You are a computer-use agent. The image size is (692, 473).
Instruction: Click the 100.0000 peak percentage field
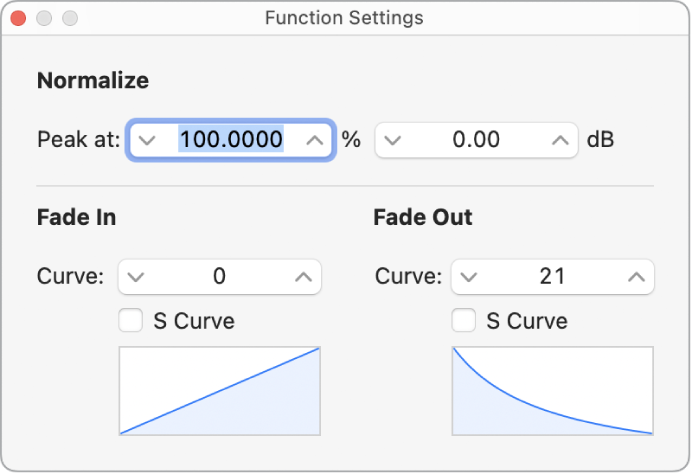[230, 140]
